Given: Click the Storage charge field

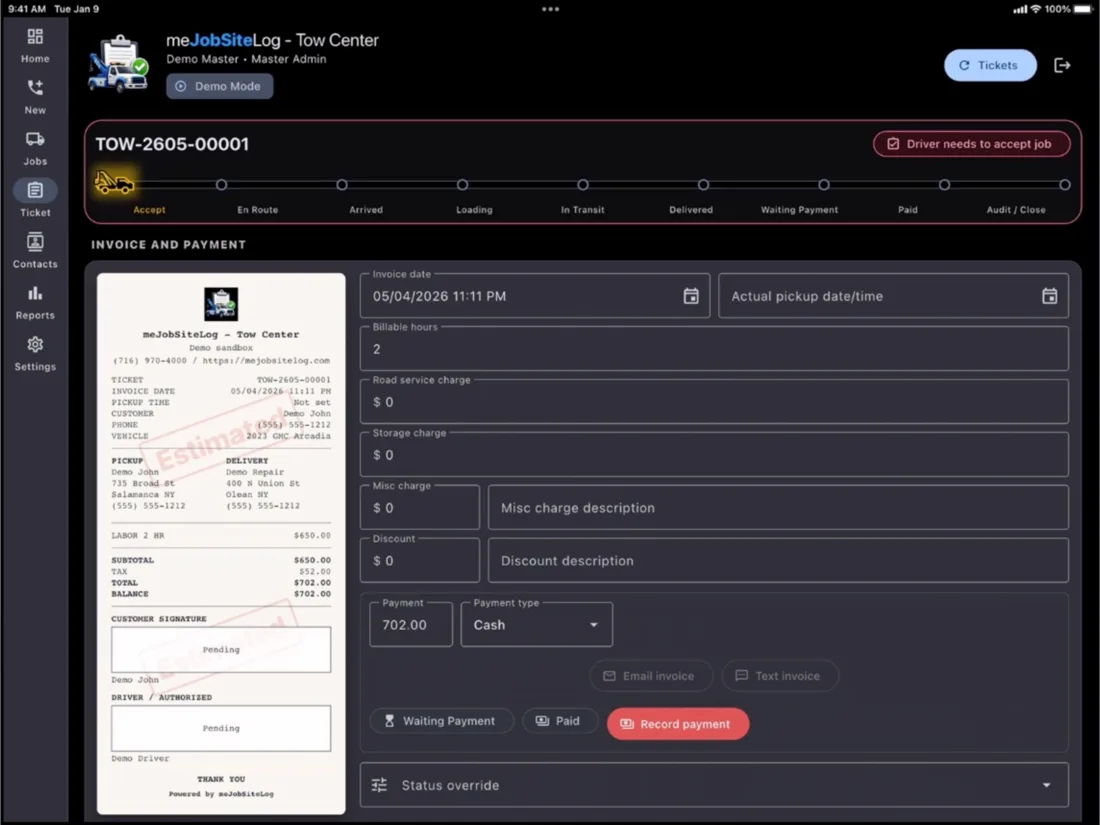Looking at the screenshot, I should point(714,455).
